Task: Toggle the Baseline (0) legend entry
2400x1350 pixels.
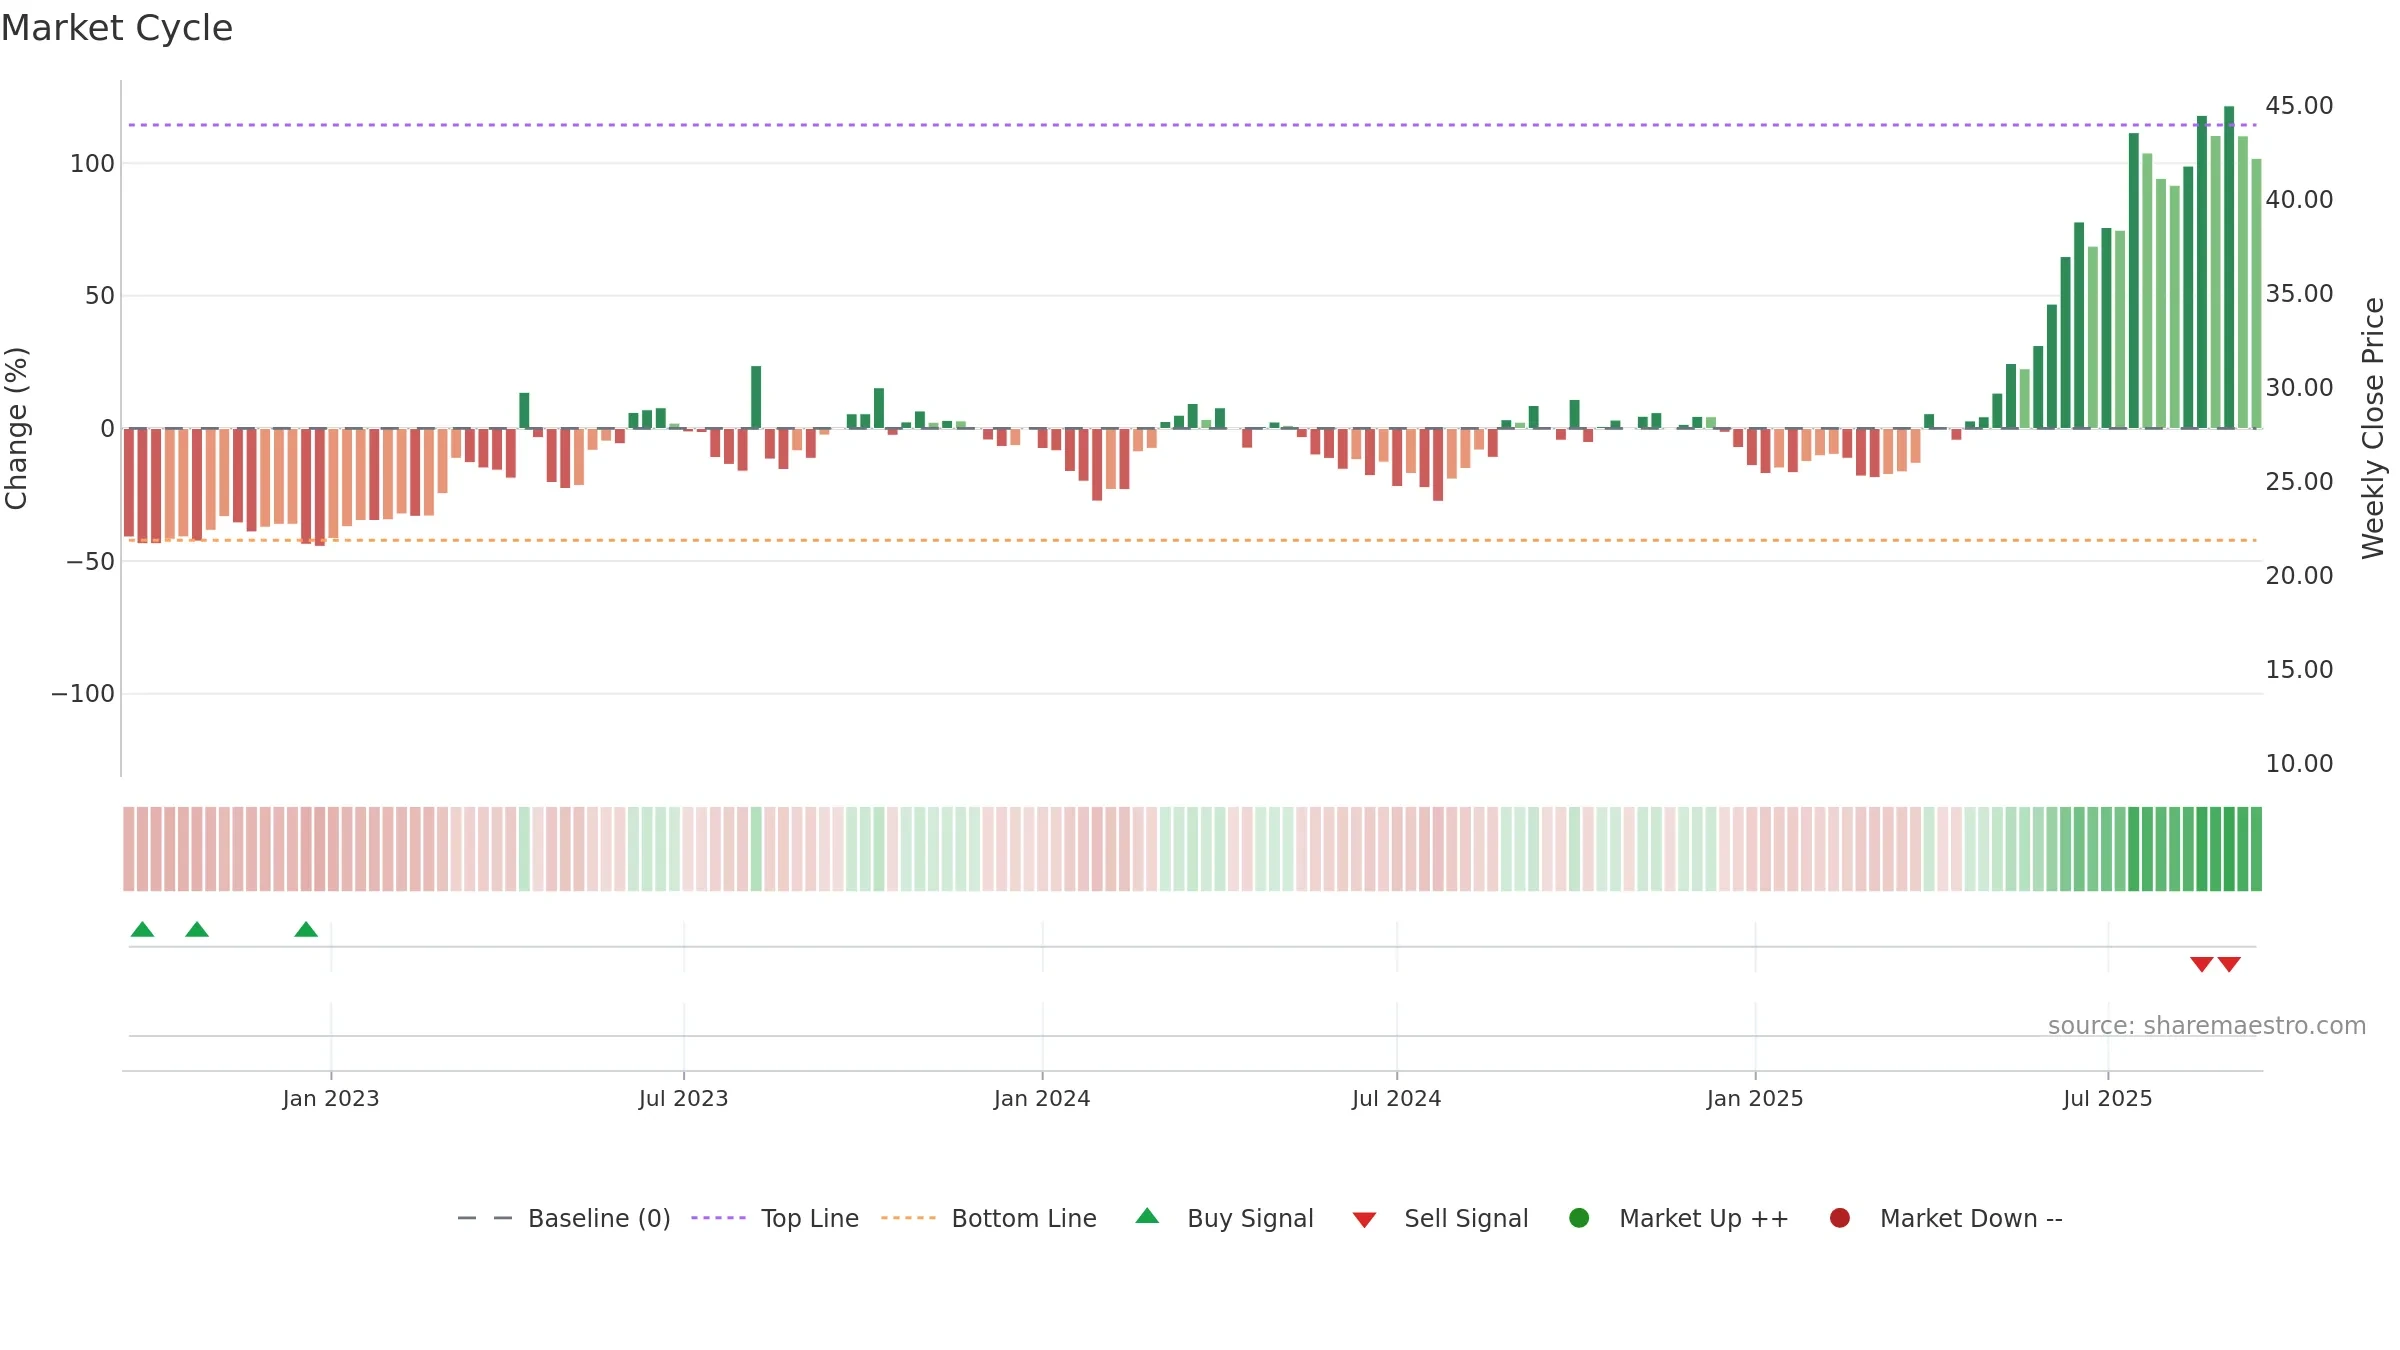Action: 563,1218
